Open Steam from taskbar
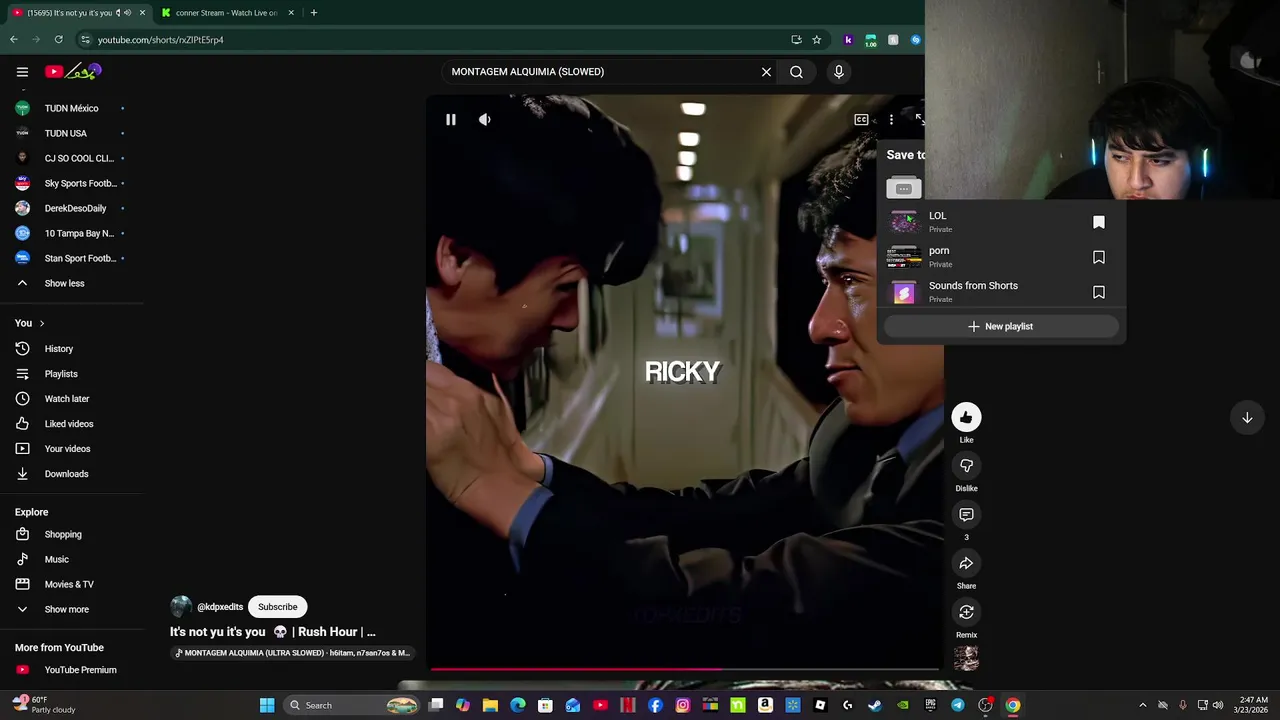The image size is (1280, 720). pyautogui.click(x=875, y=705)
